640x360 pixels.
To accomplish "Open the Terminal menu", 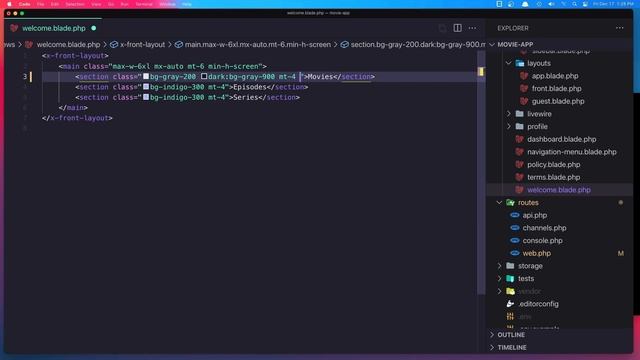I will pos(144,4).
